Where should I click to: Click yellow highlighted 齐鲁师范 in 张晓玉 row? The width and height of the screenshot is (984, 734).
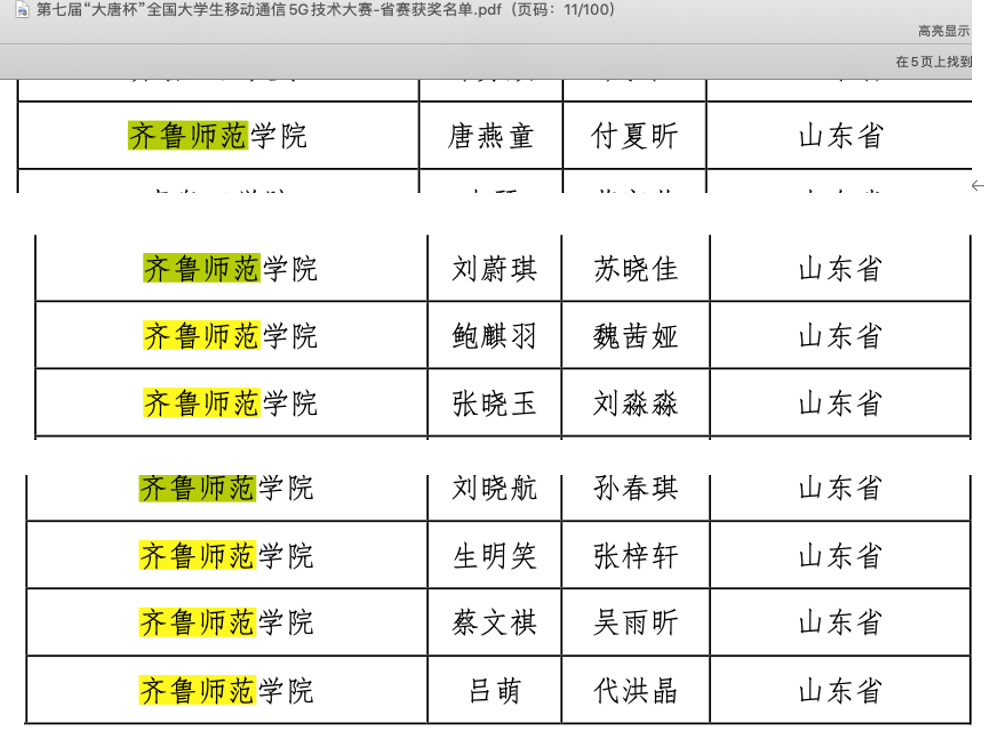pos(201,403)
